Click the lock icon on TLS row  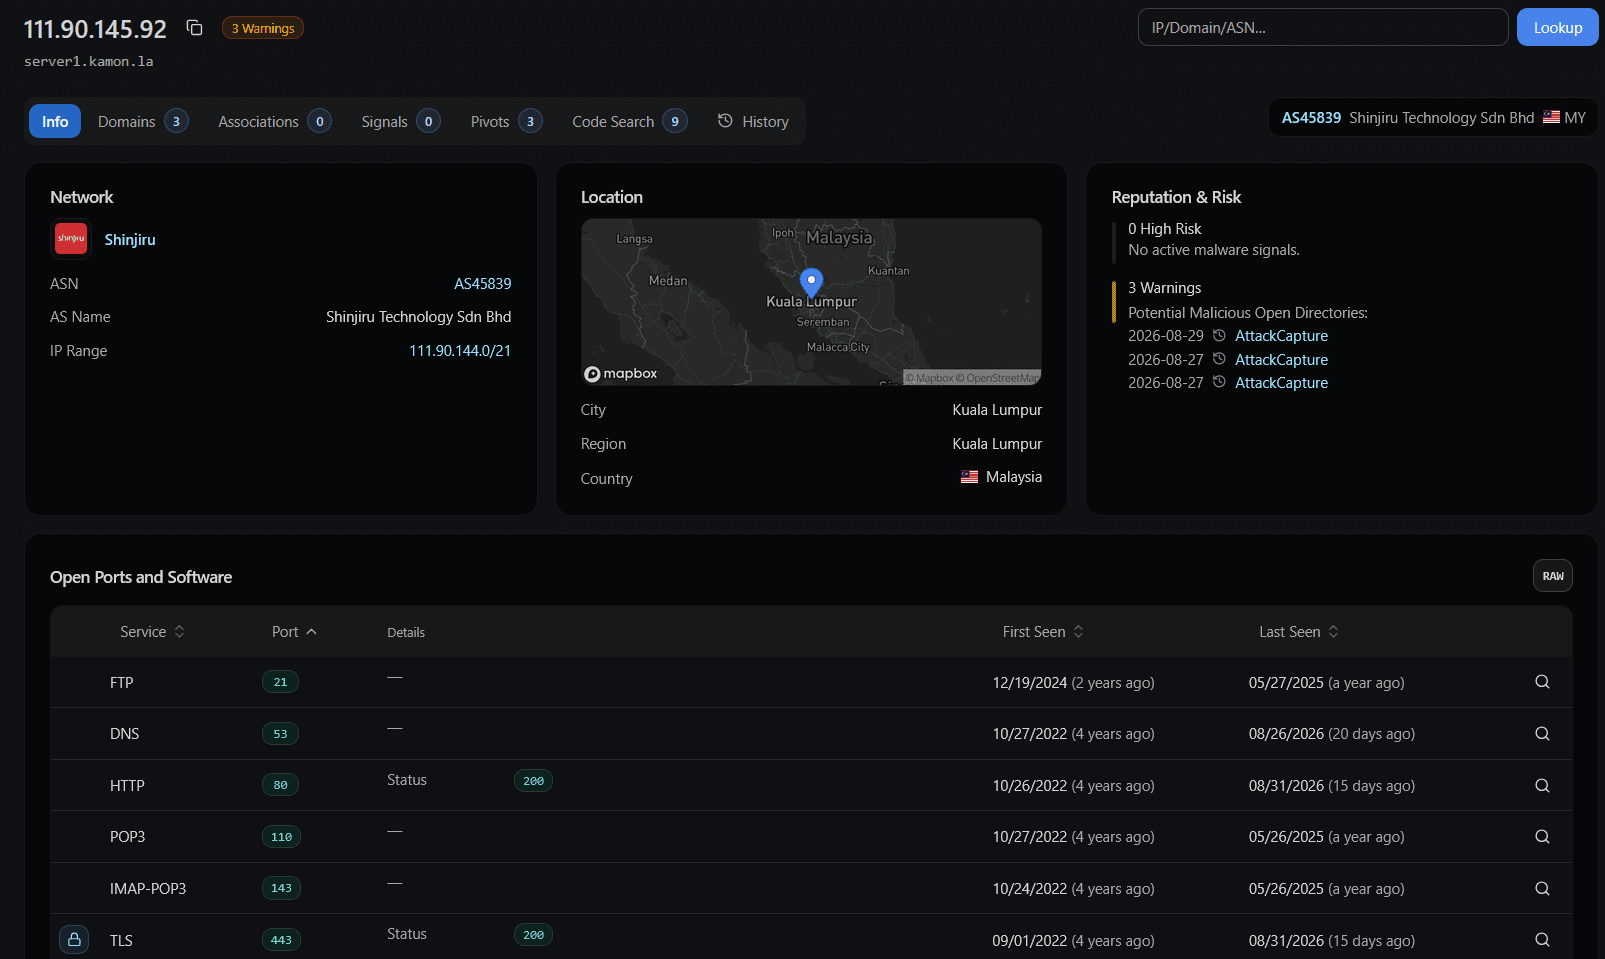(74, 940)
